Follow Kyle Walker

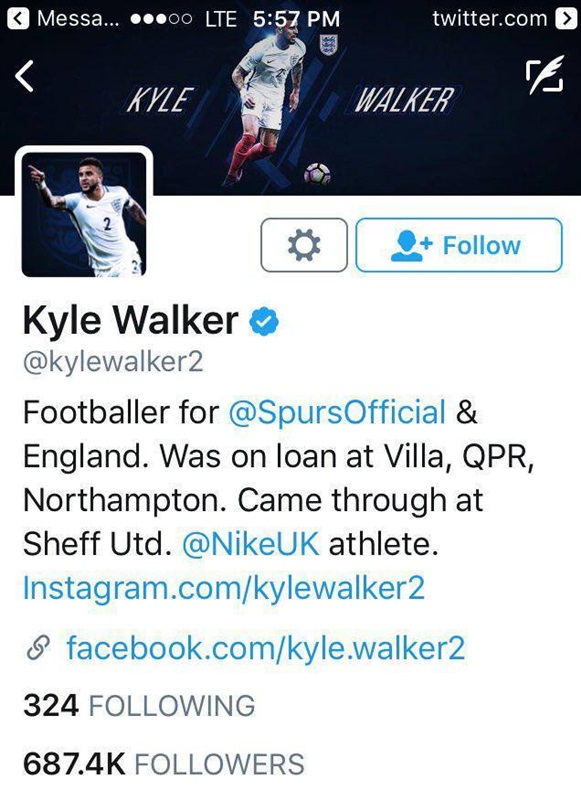pyautogui.click(x=459, y=245)
